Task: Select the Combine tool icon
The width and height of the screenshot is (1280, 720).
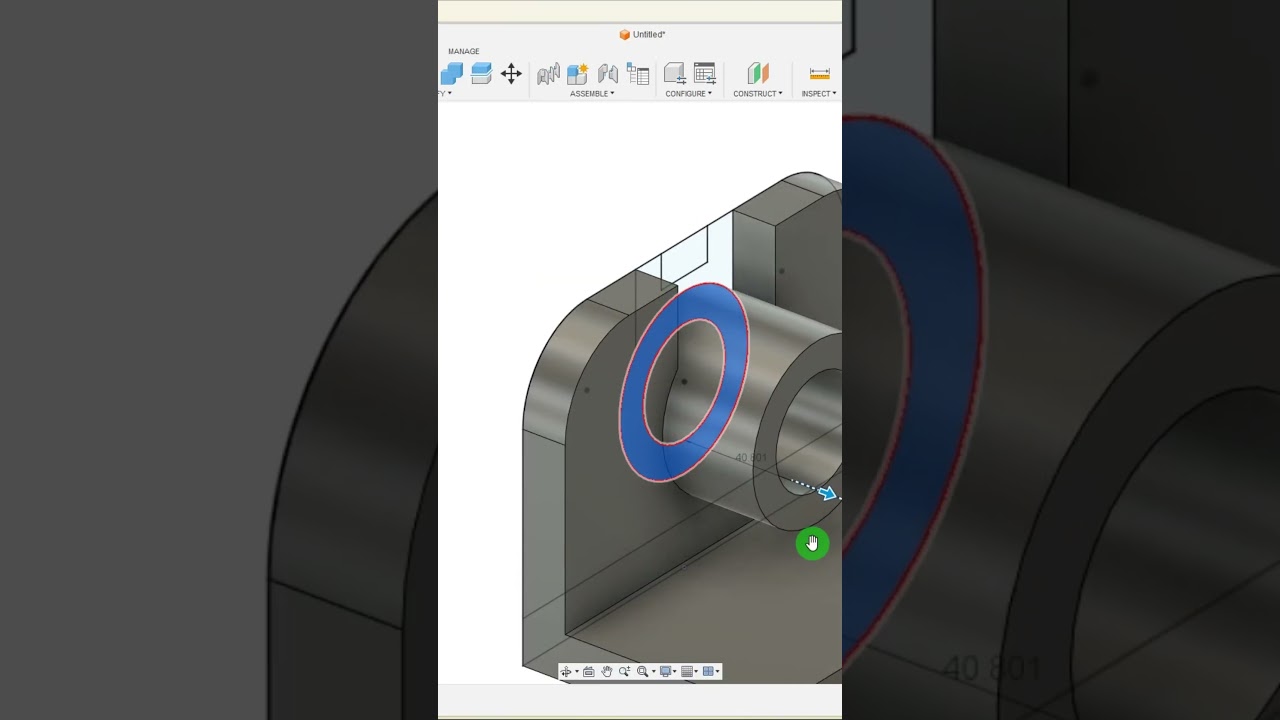Action: tap(452, 73)
